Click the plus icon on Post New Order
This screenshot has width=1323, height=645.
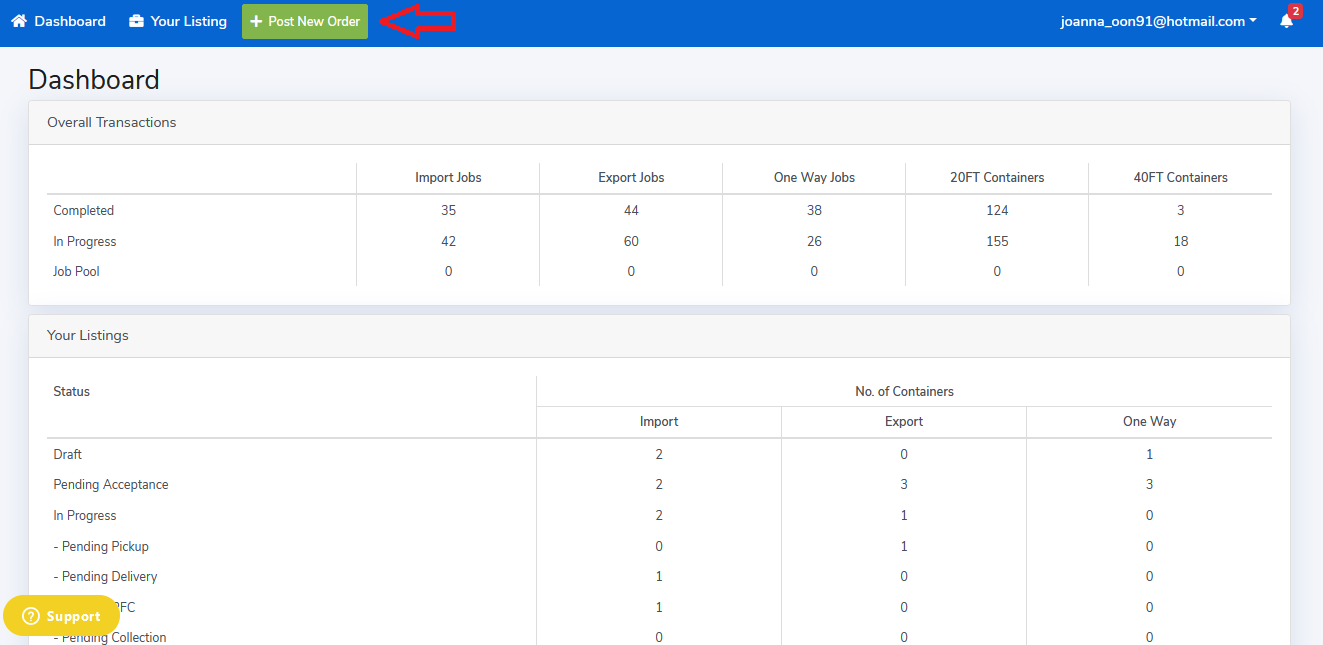[256, 21]
